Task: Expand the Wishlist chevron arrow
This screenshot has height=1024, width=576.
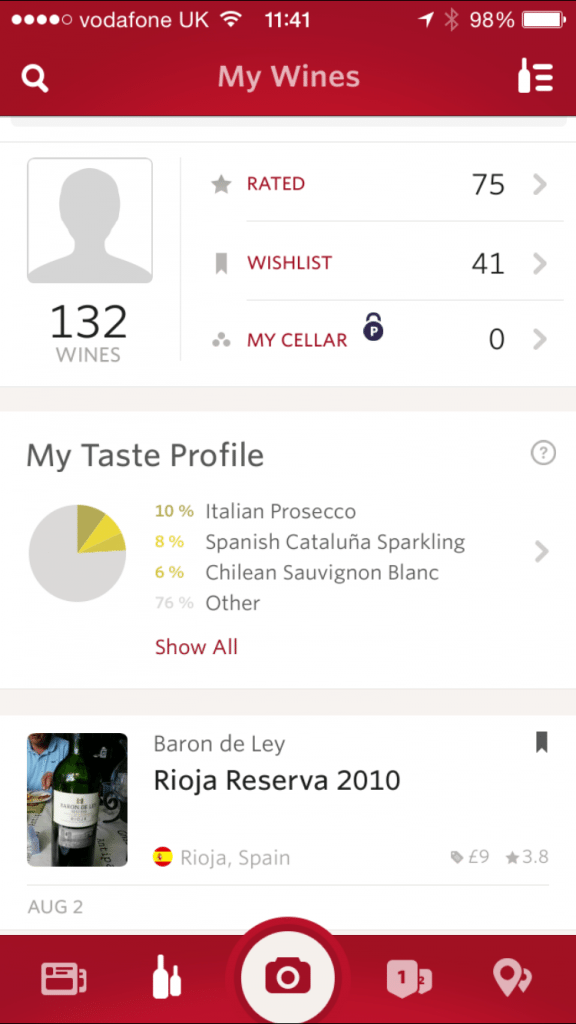Action: 539,264
